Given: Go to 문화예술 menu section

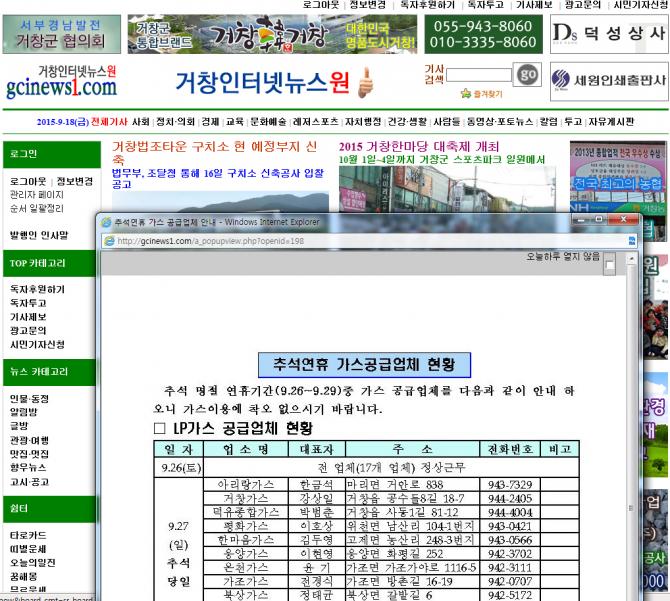Looking at the screenshot, I should point(268,122).
